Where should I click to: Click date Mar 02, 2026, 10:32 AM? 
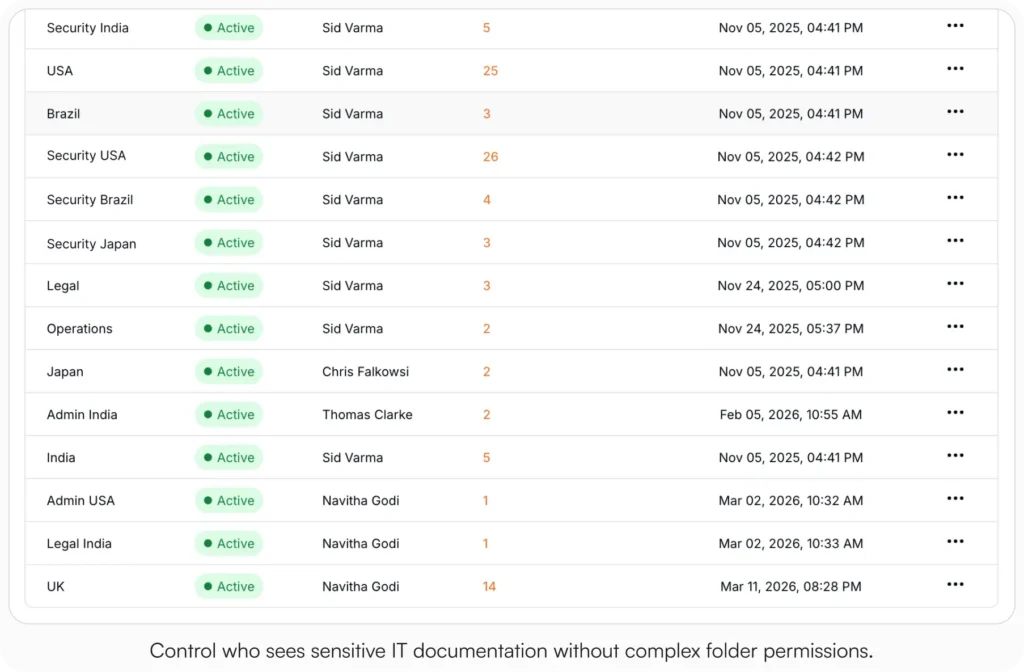tap(790, 501)
